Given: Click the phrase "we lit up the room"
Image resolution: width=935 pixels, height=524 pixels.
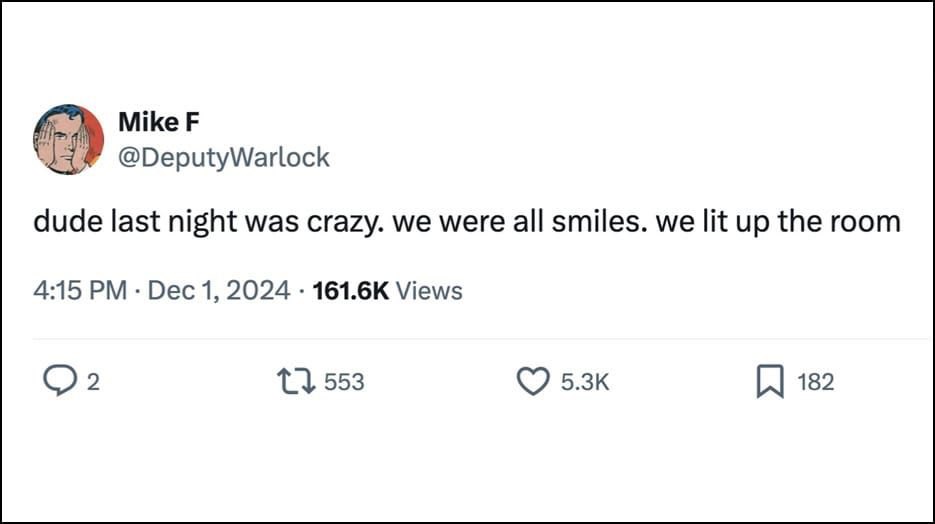Looking at the screenshot, I should pyautogui.click(x=778, y=221).
